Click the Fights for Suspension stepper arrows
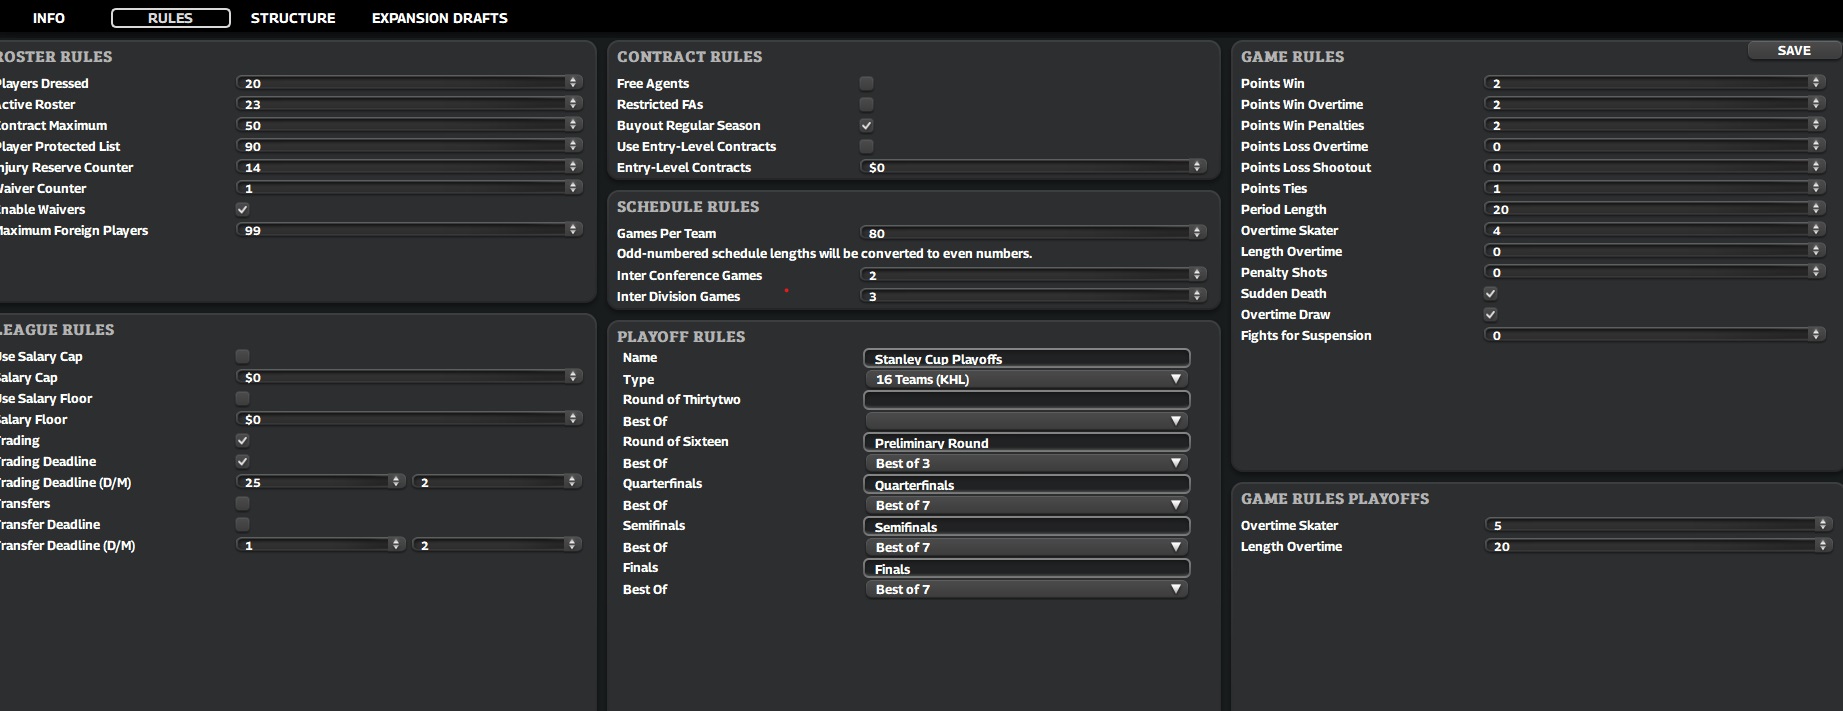 (1816, 335)
